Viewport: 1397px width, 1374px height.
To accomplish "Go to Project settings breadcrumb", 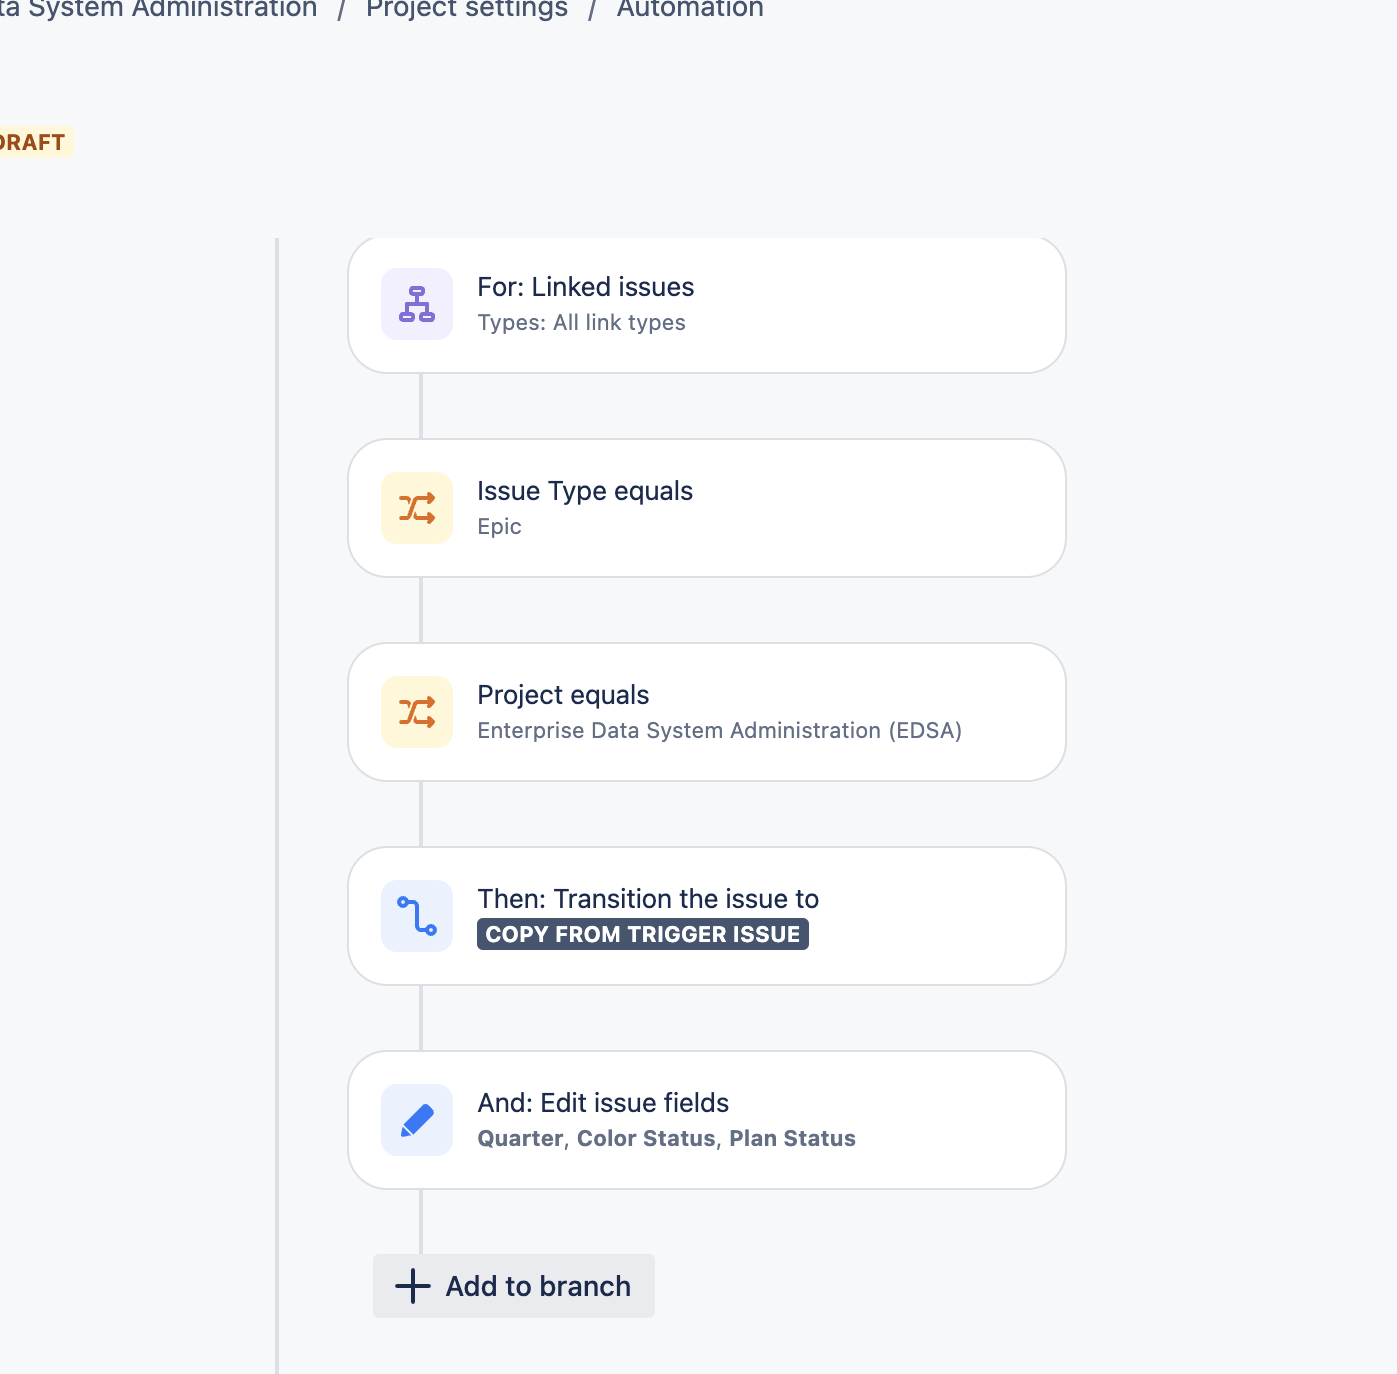I will [x=467, y=9].
